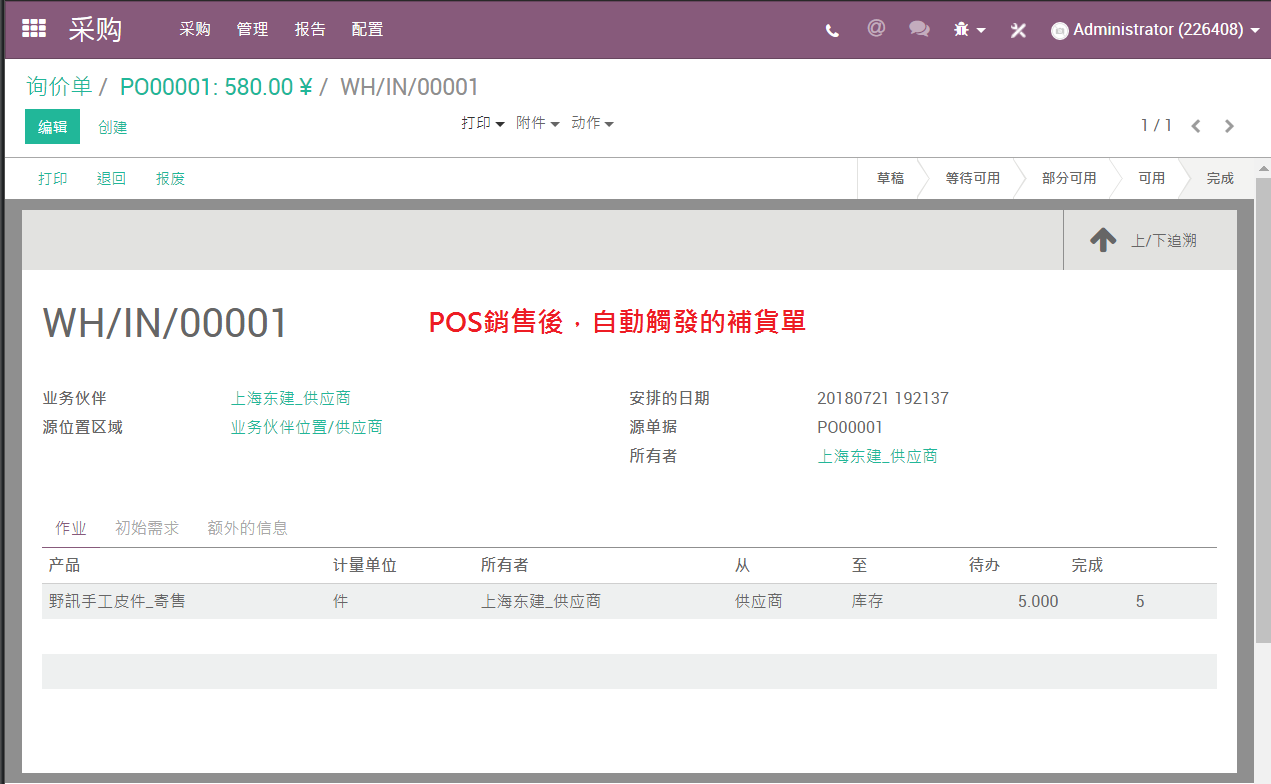Screen dimensions: 1271x784
Task: Expand the 附件 dropdown
Action: (x=538, y=123)
